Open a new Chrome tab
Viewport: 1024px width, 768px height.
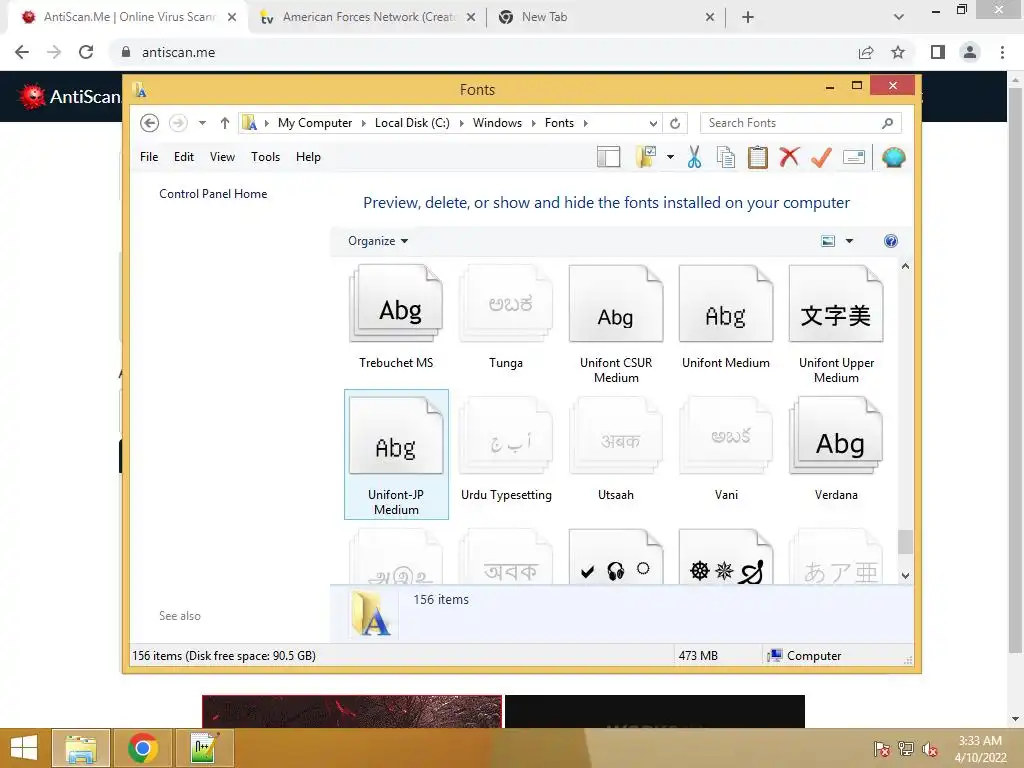click(x=748, y=17)
